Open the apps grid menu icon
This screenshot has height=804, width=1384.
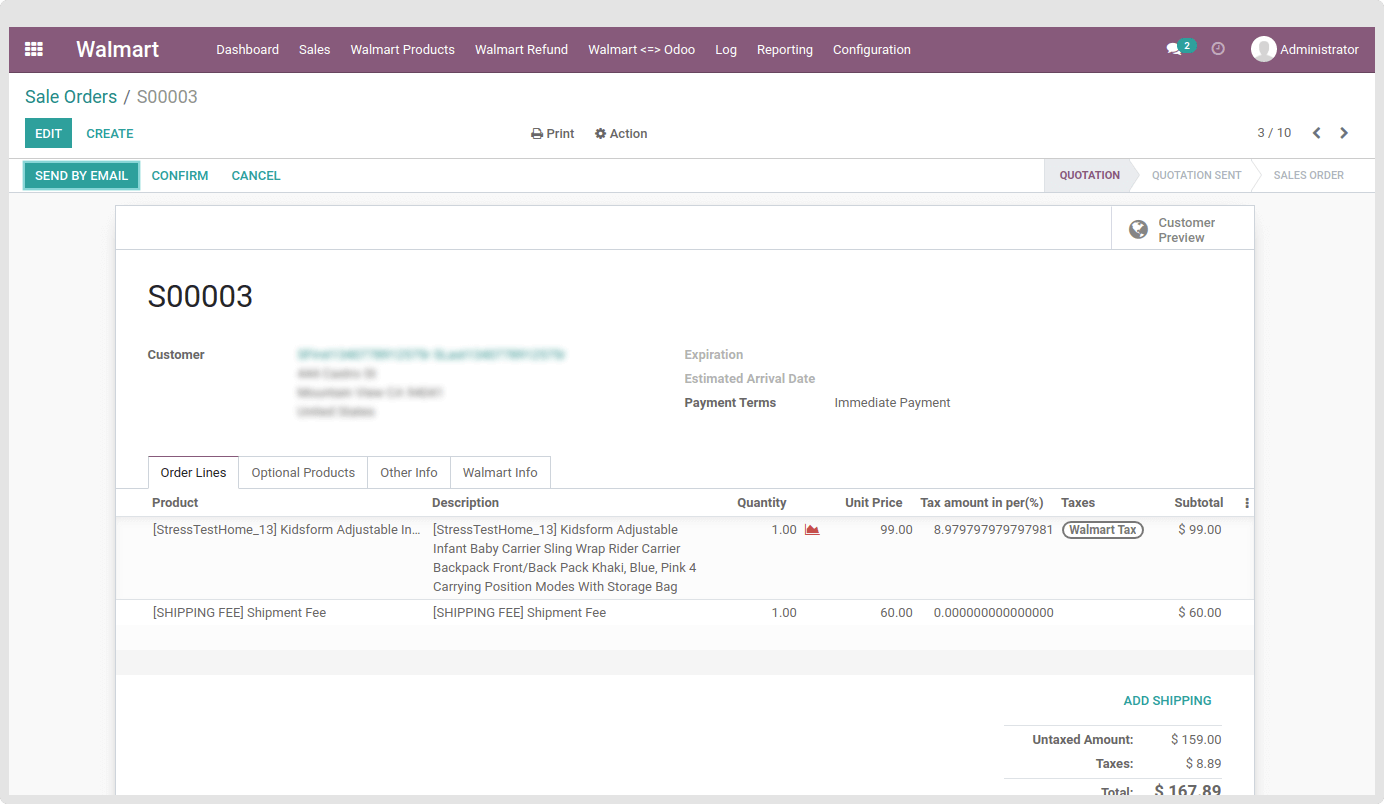tap(34, 49)
